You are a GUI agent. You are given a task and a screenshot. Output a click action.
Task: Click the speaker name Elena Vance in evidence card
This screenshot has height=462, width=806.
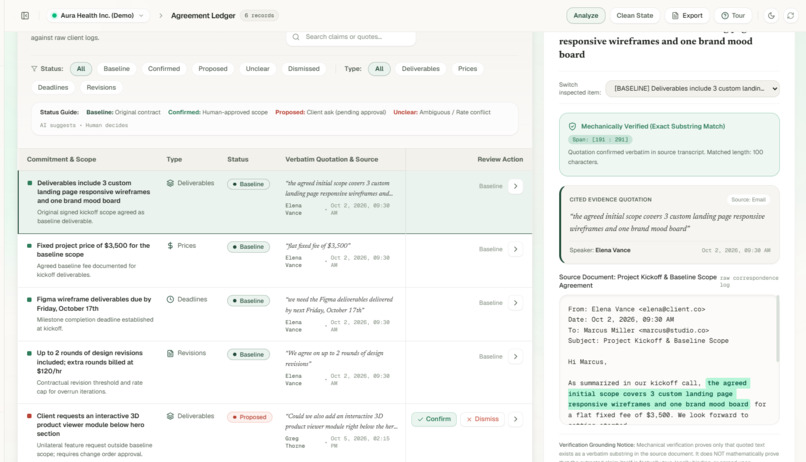(613, 250)
